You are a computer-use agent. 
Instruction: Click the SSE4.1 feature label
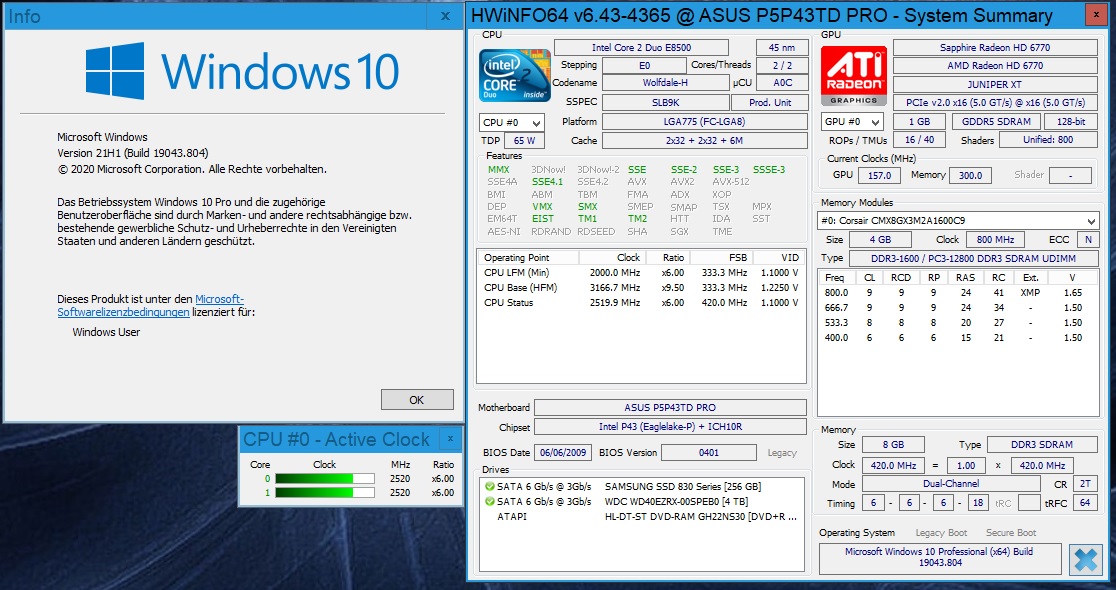(547, 182)
